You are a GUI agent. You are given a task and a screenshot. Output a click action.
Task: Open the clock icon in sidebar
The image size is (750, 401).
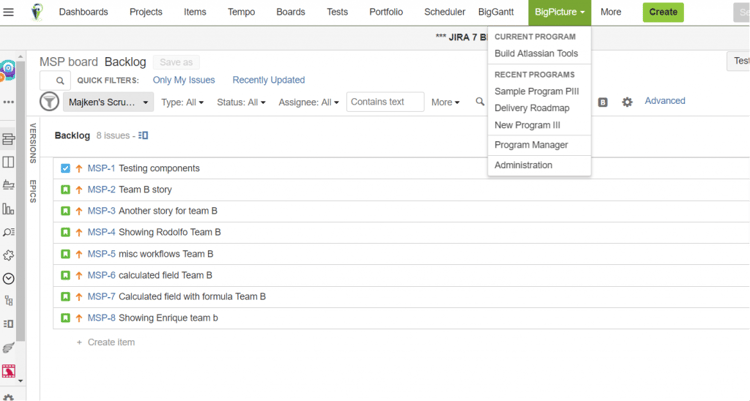tap(8, 278)
